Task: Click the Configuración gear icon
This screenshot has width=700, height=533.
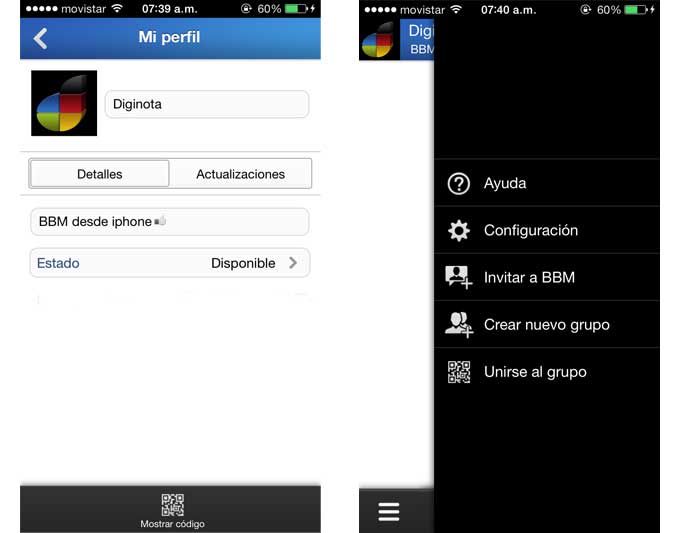Action: pyautogui.click(x=458, y=230)
